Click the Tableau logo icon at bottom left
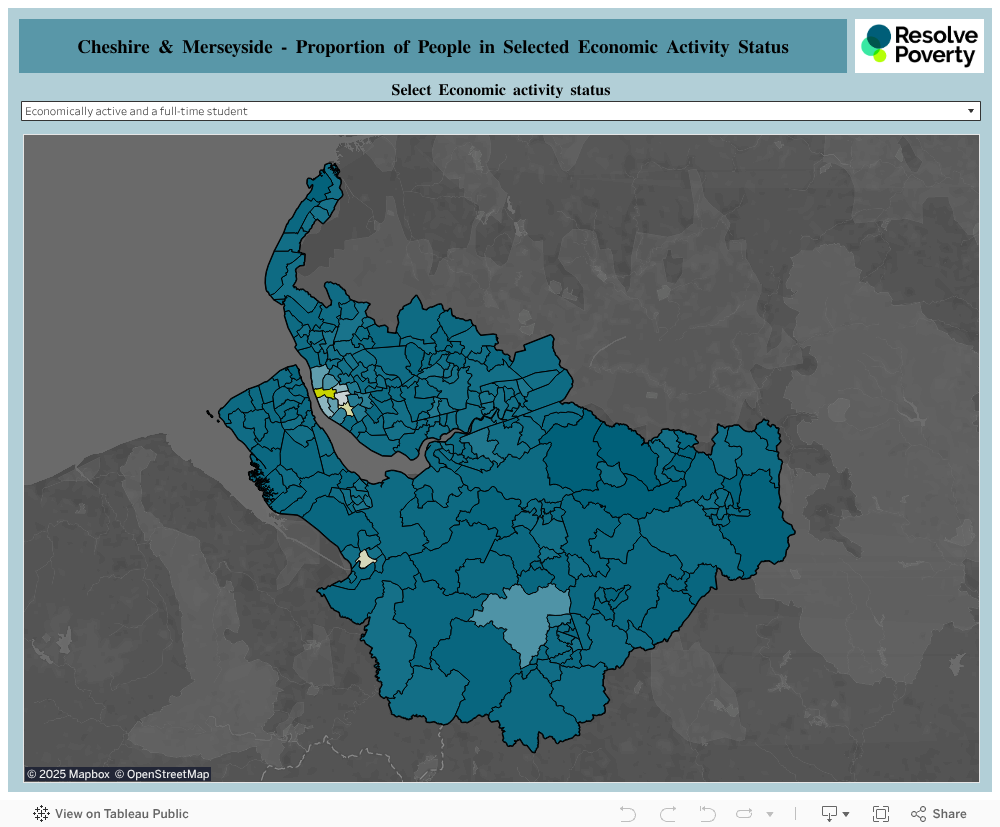The image size is (1000, 827). click(41, 814)
